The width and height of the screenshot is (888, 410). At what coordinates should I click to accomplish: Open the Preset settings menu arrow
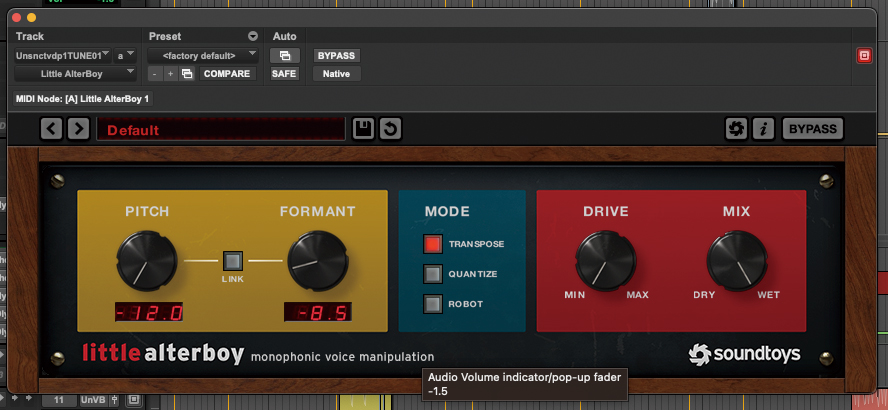coord(253,37)
